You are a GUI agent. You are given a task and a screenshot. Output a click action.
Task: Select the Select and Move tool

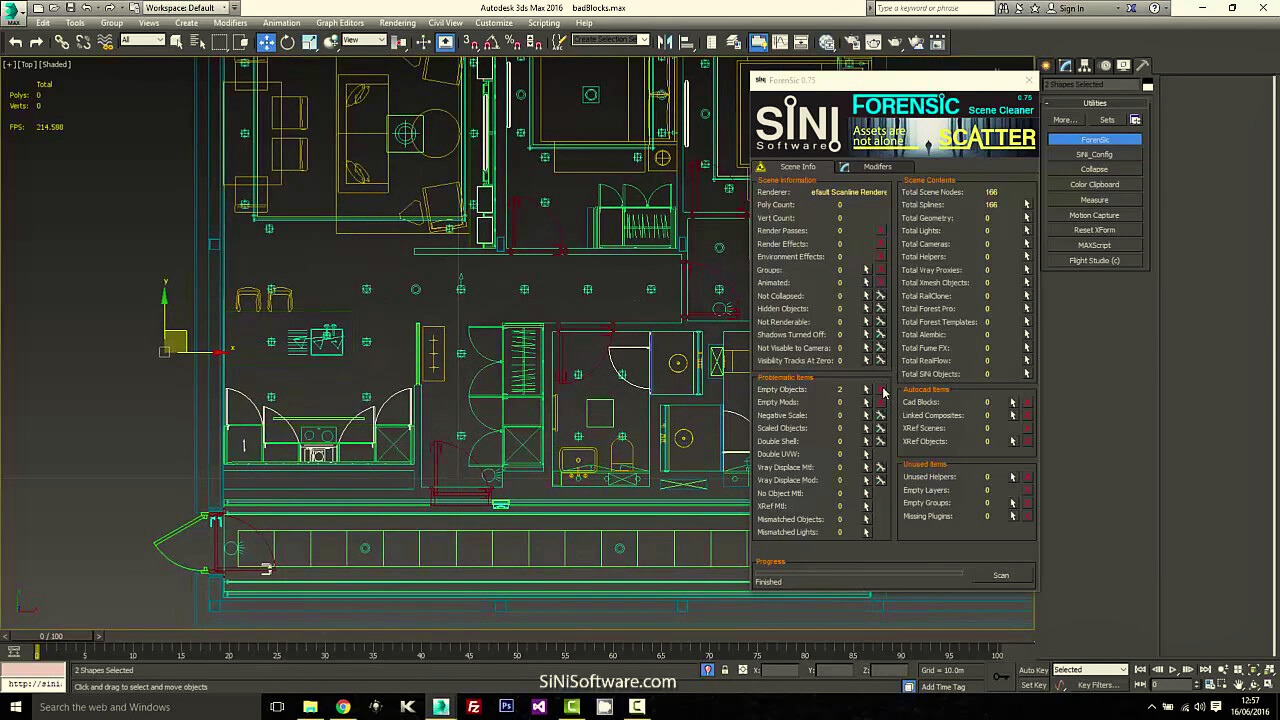click(266, 42)
